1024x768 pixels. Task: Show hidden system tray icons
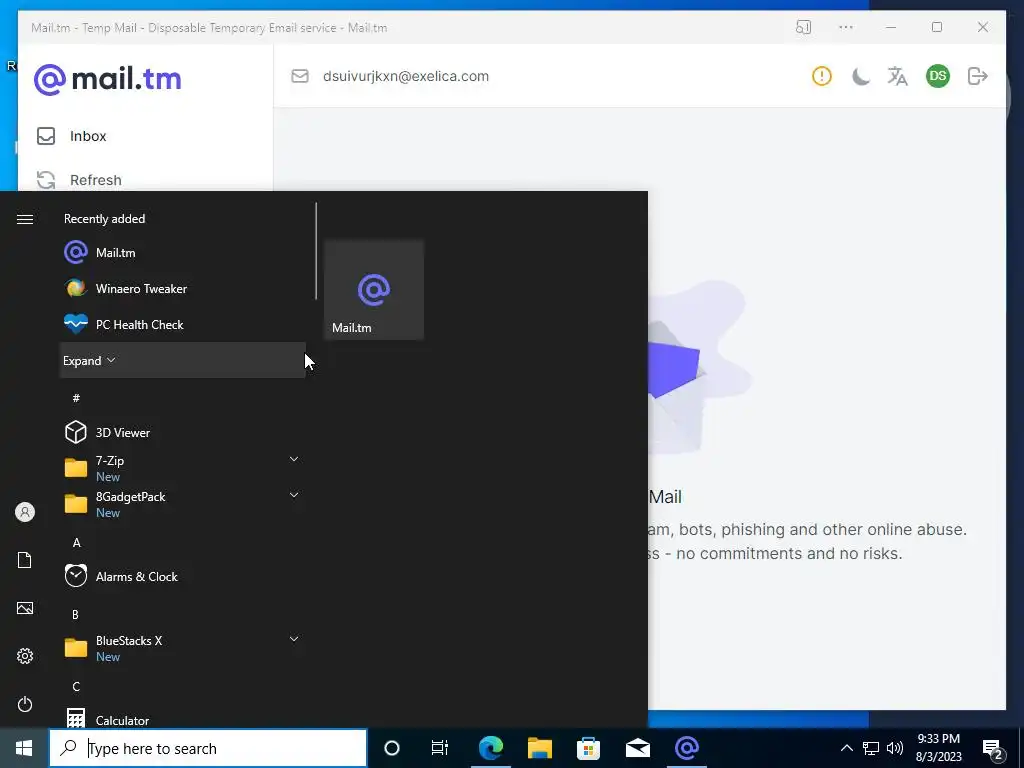click(846, 748)
